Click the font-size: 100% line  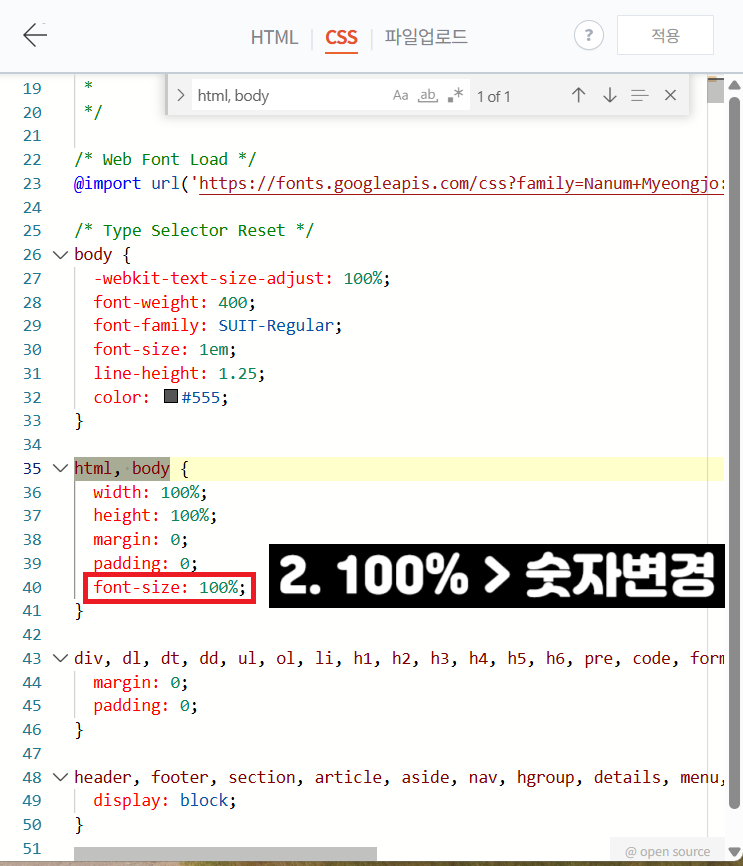(169, 587)
